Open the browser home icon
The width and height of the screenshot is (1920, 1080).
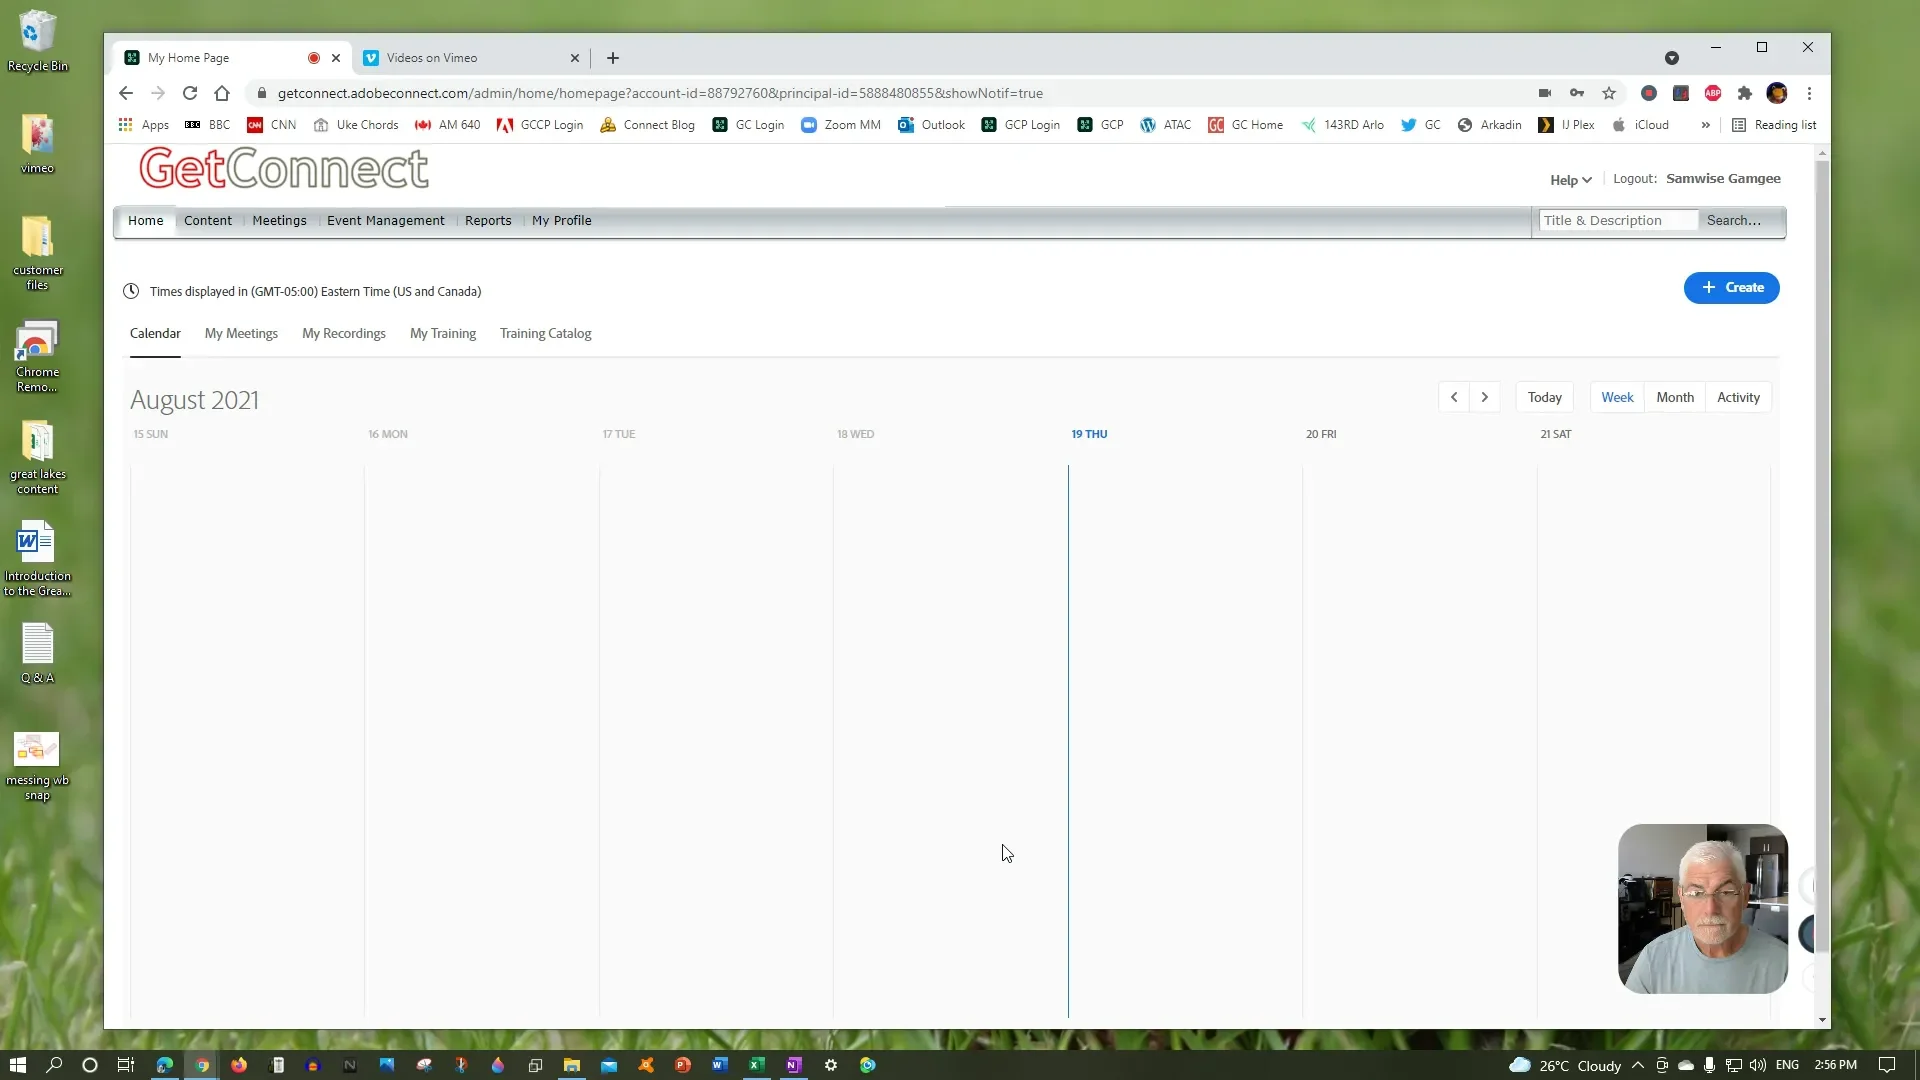tap(222, 93)
